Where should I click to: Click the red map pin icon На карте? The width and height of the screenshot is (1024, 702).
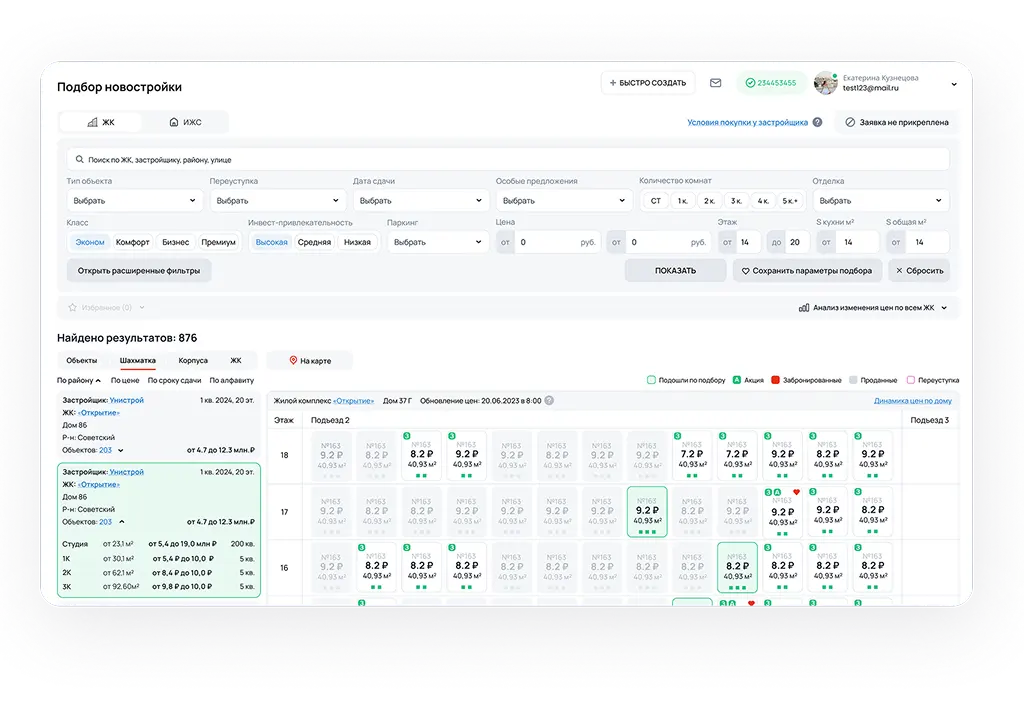[293, 360]
